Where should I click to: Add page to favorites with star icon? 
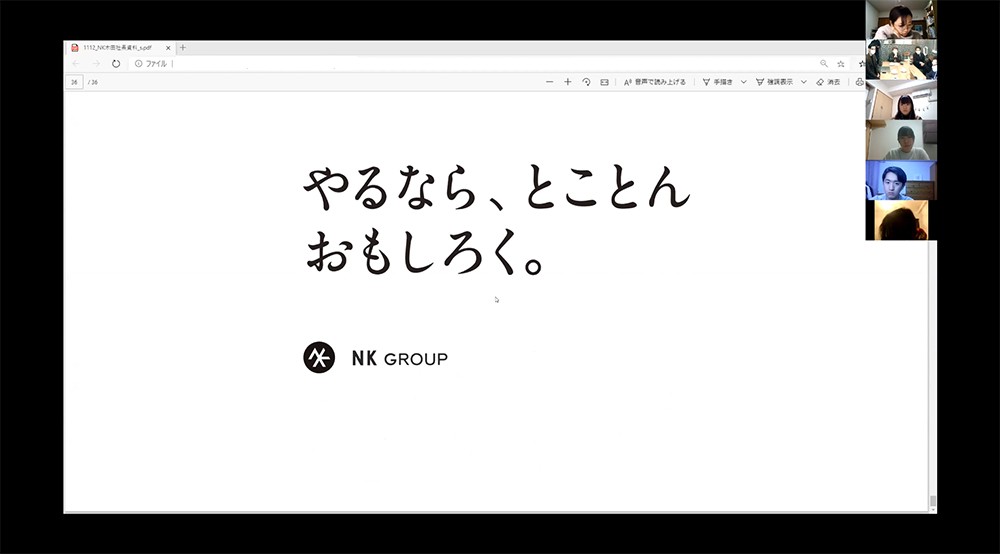click(841, 63)
